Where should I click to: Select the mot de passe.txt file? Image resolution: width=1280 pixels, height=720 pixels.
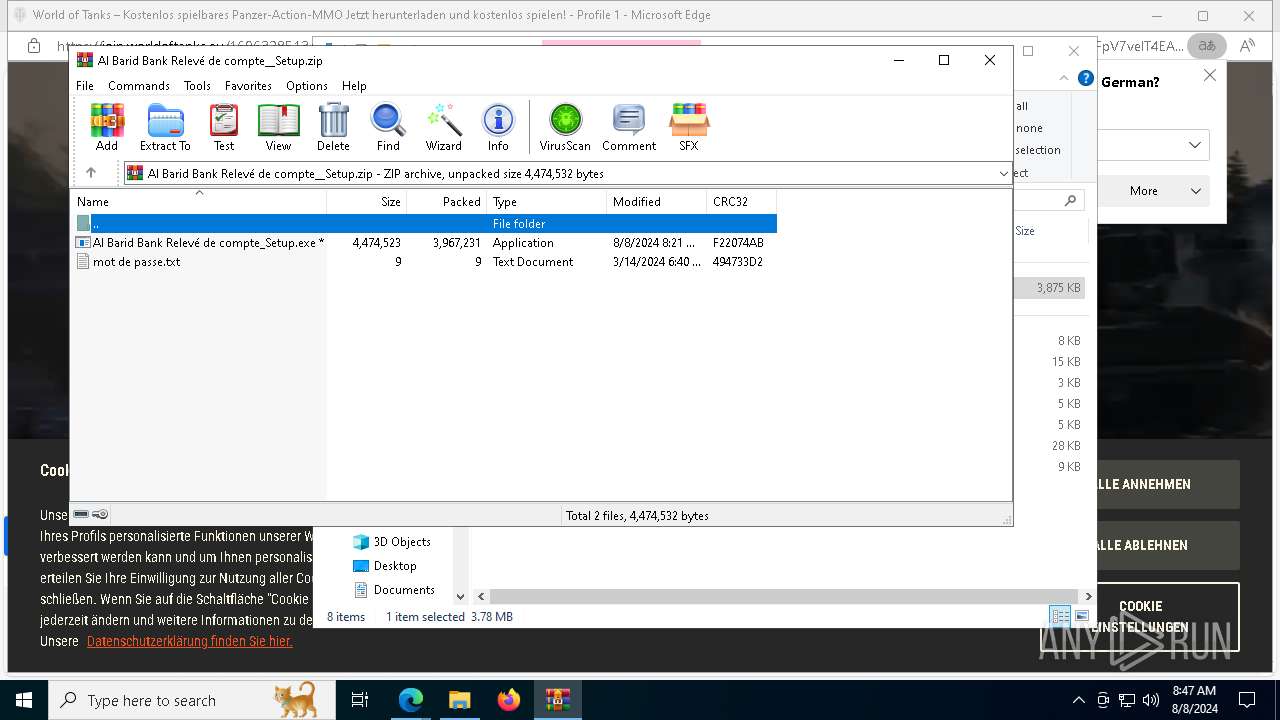(425, 262)
